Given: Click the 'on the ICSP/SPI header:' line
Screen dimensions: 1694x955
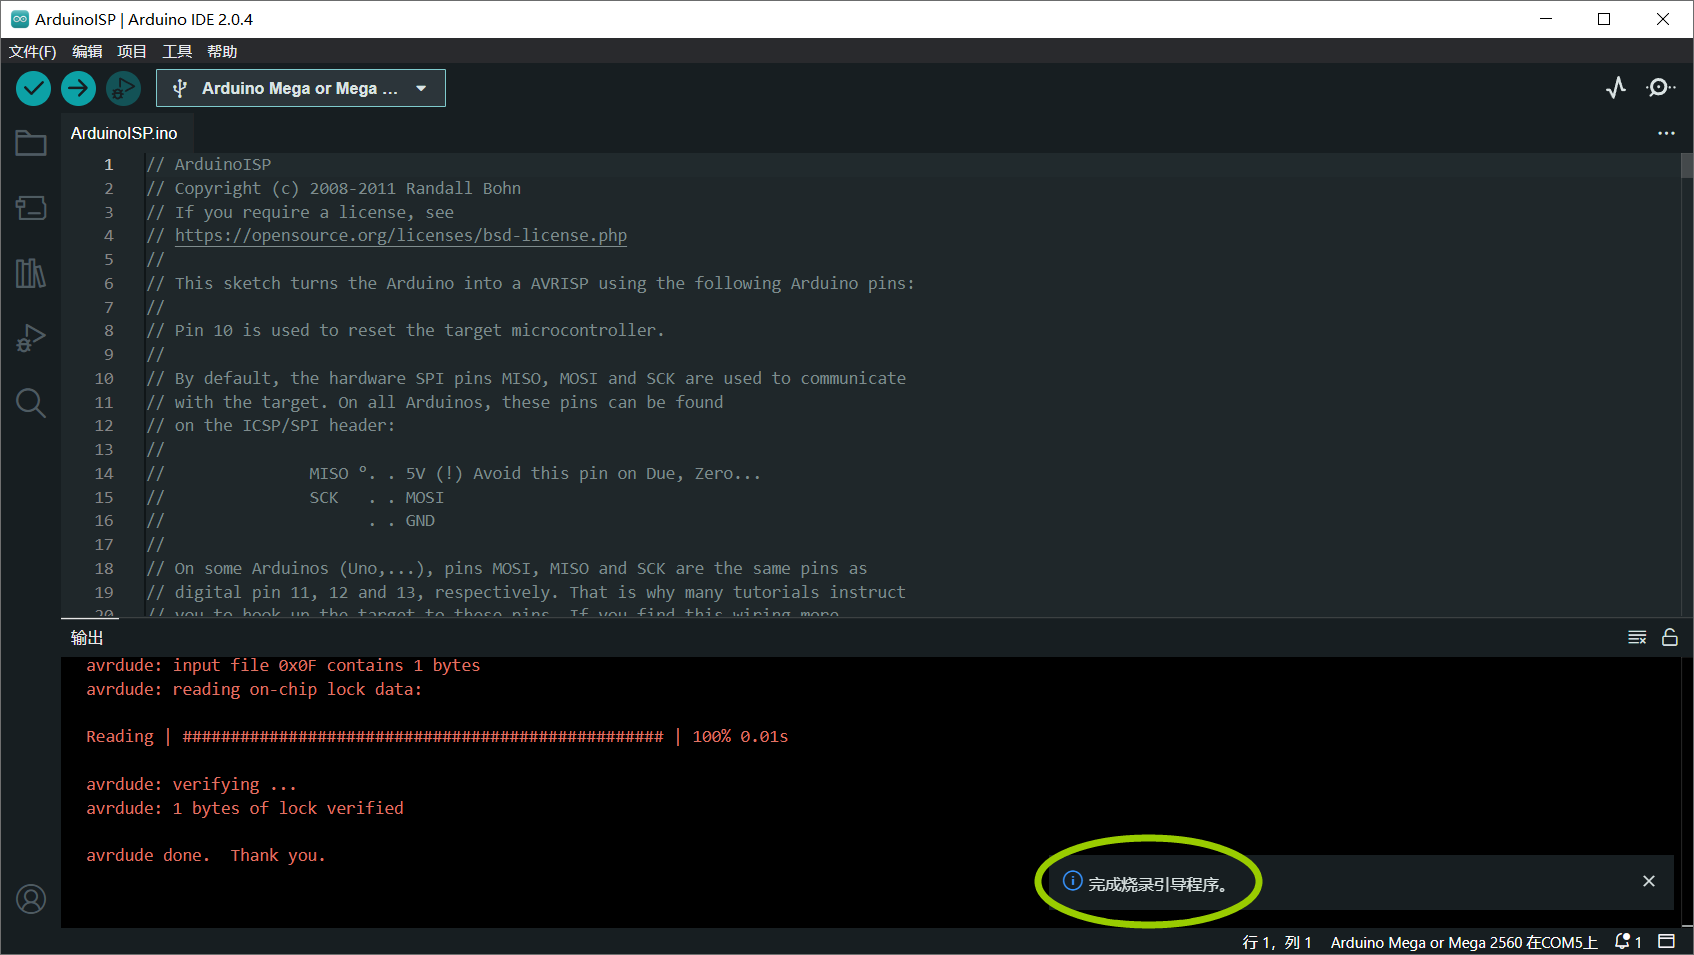Looking at the screenshot, I should coord(271,426).
